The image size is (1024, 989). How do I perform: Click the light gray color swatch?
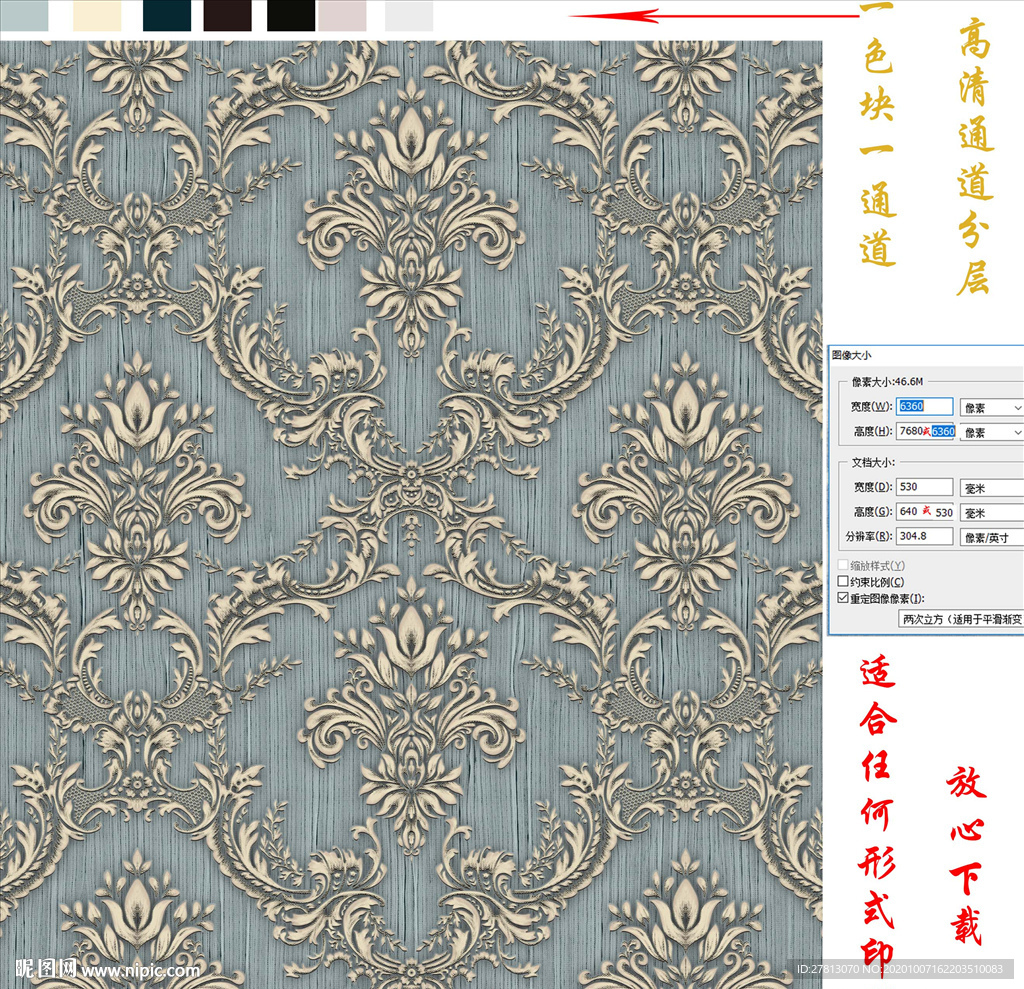pyautogui.click(x=409, y=15)
